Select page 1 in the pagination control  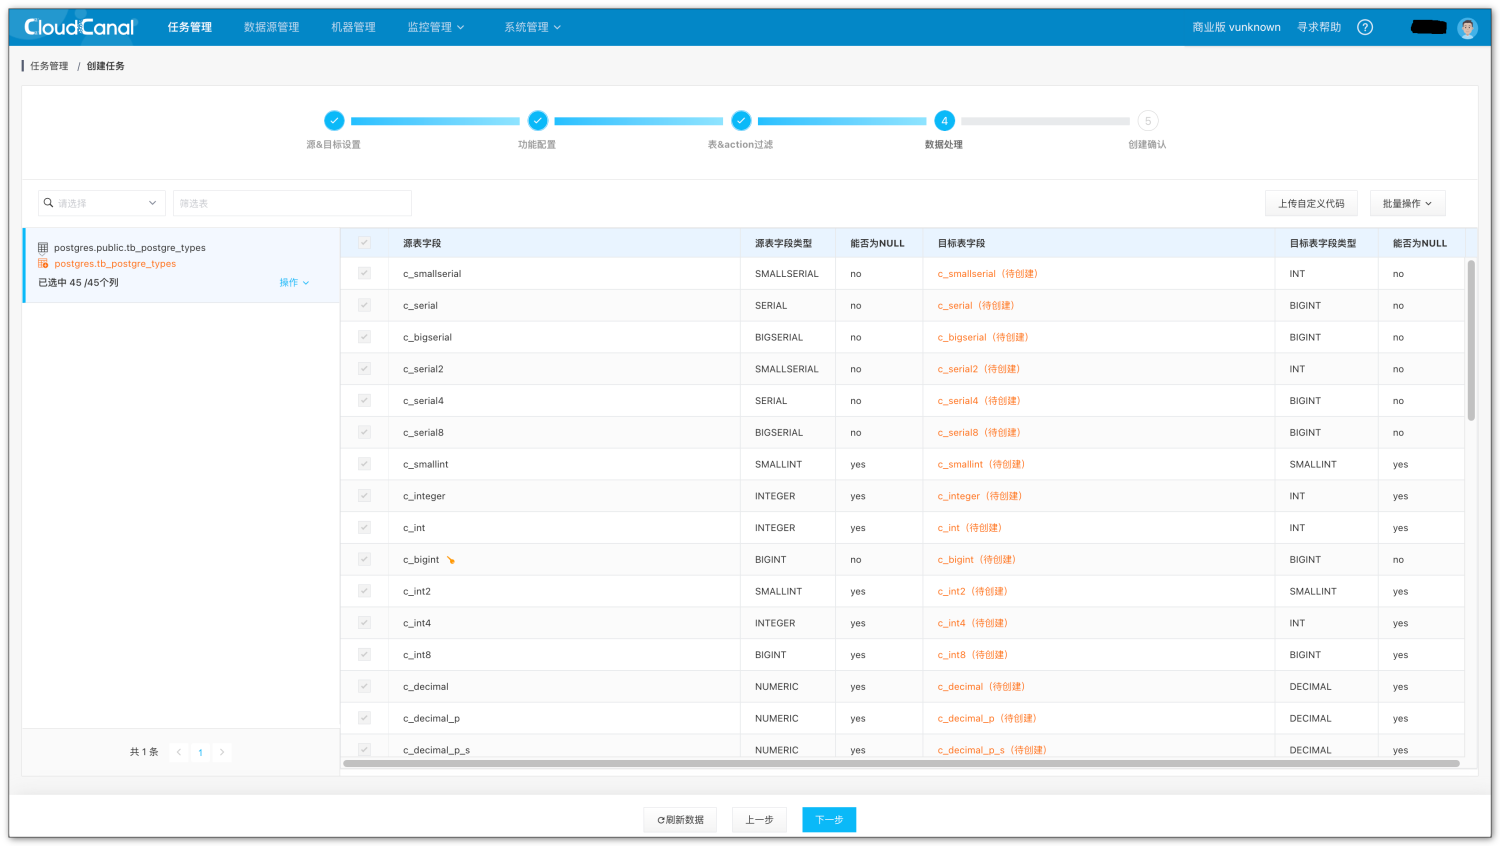pyautogui.click(x=200, y=752)
